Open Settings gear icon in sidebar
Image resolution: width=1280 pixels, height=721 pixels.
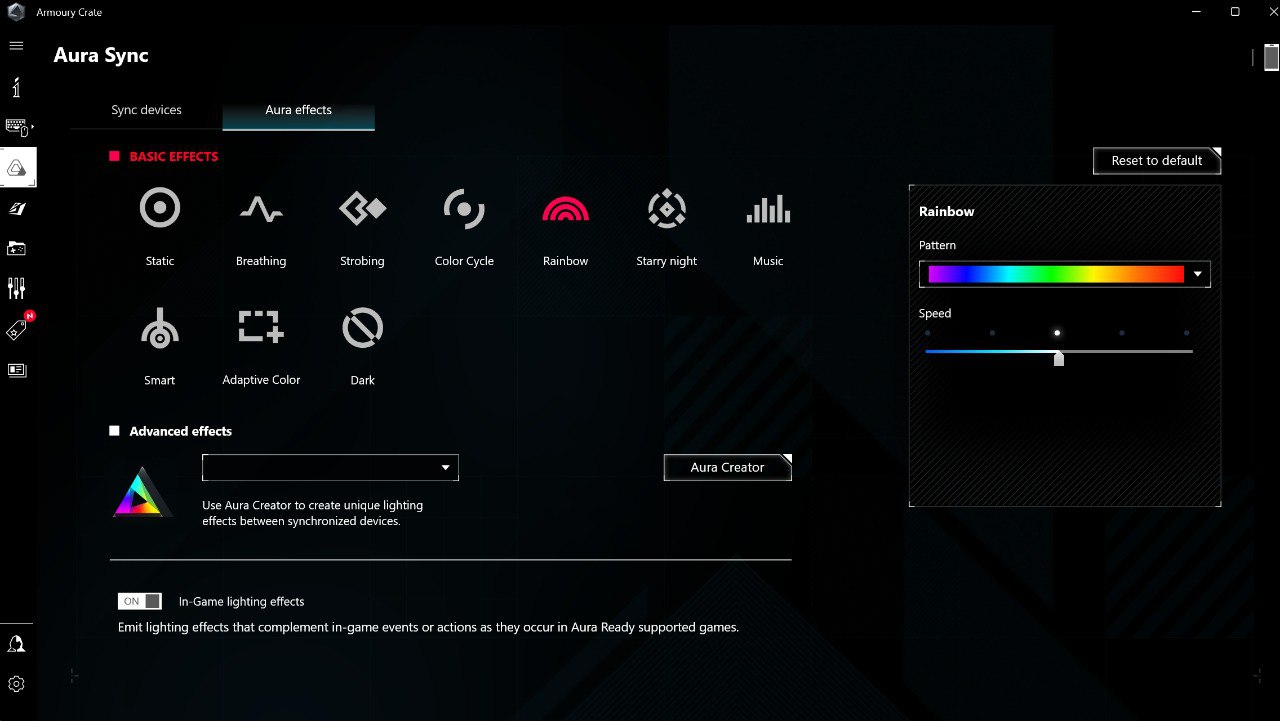pos(16,684)
